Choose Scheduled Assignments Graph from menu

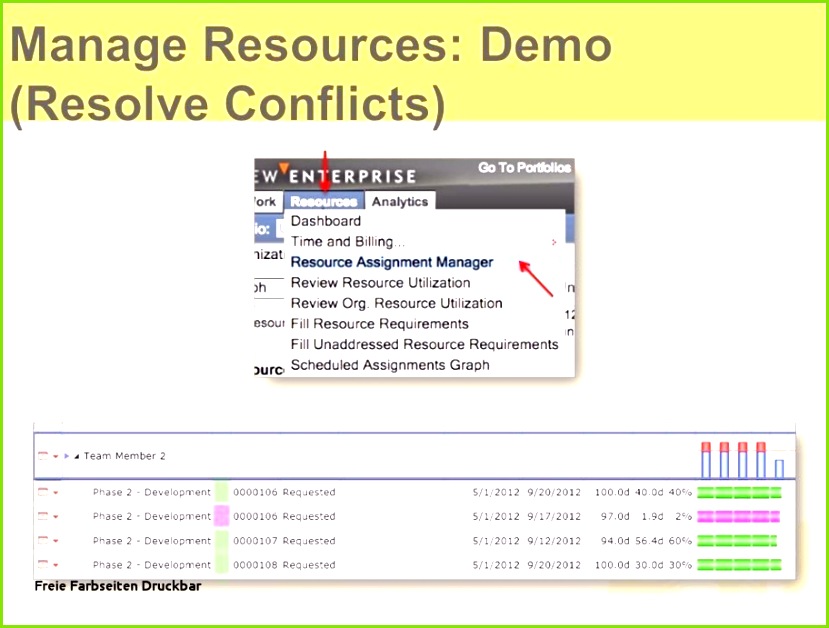pyautogui.click(x=389, y=365)
